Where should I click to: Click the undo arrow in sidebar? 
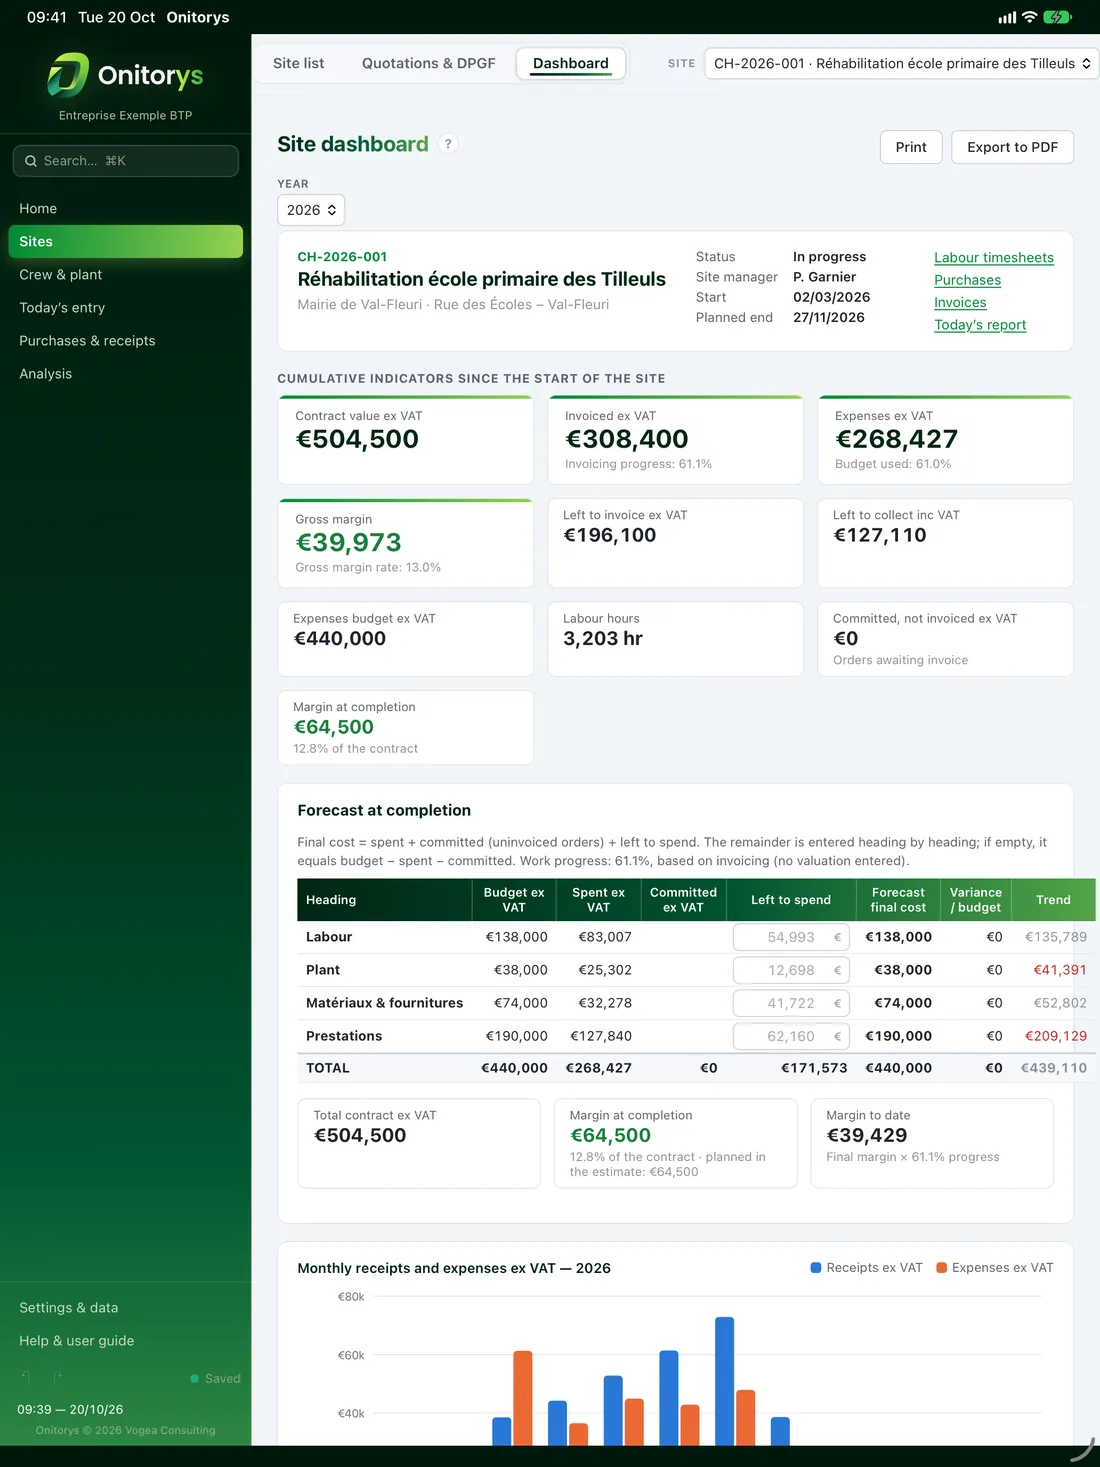click(x=27, y=1378)
